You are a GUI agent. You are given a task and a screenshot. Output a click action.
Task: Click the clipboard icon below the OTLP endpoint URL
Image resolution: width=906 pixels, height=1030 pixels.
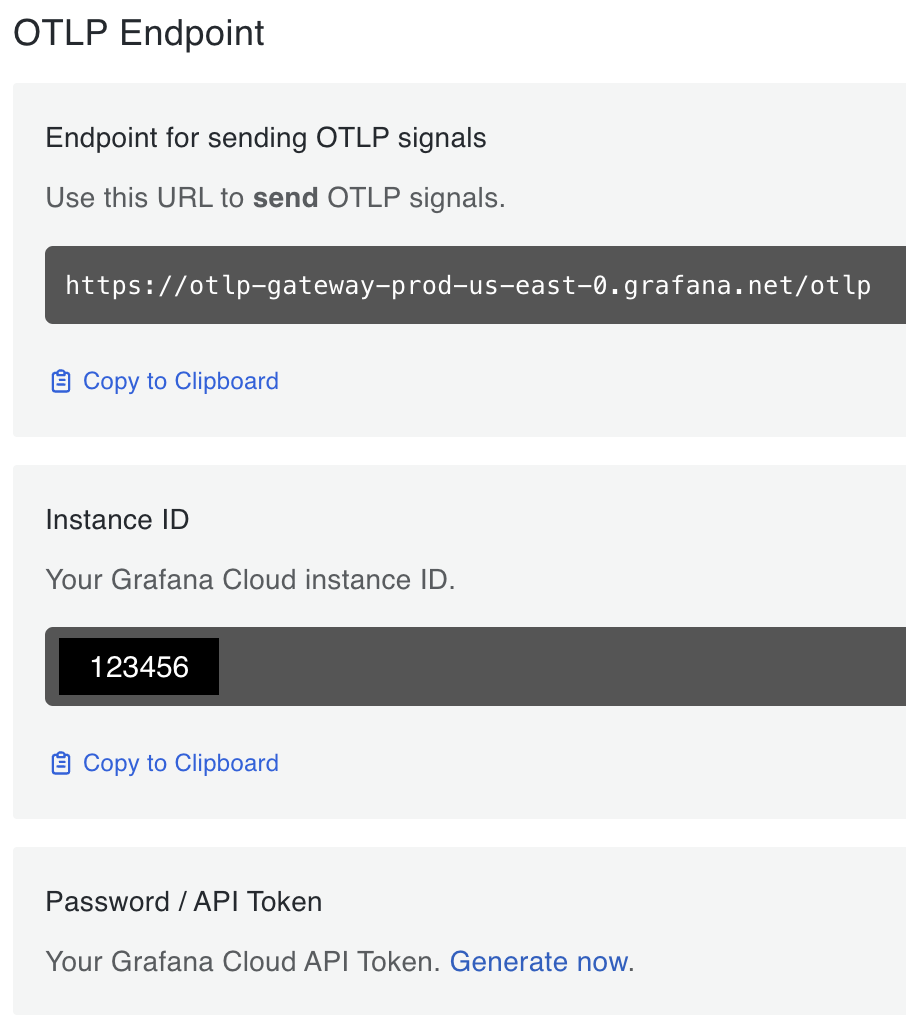tap(61, 381)
